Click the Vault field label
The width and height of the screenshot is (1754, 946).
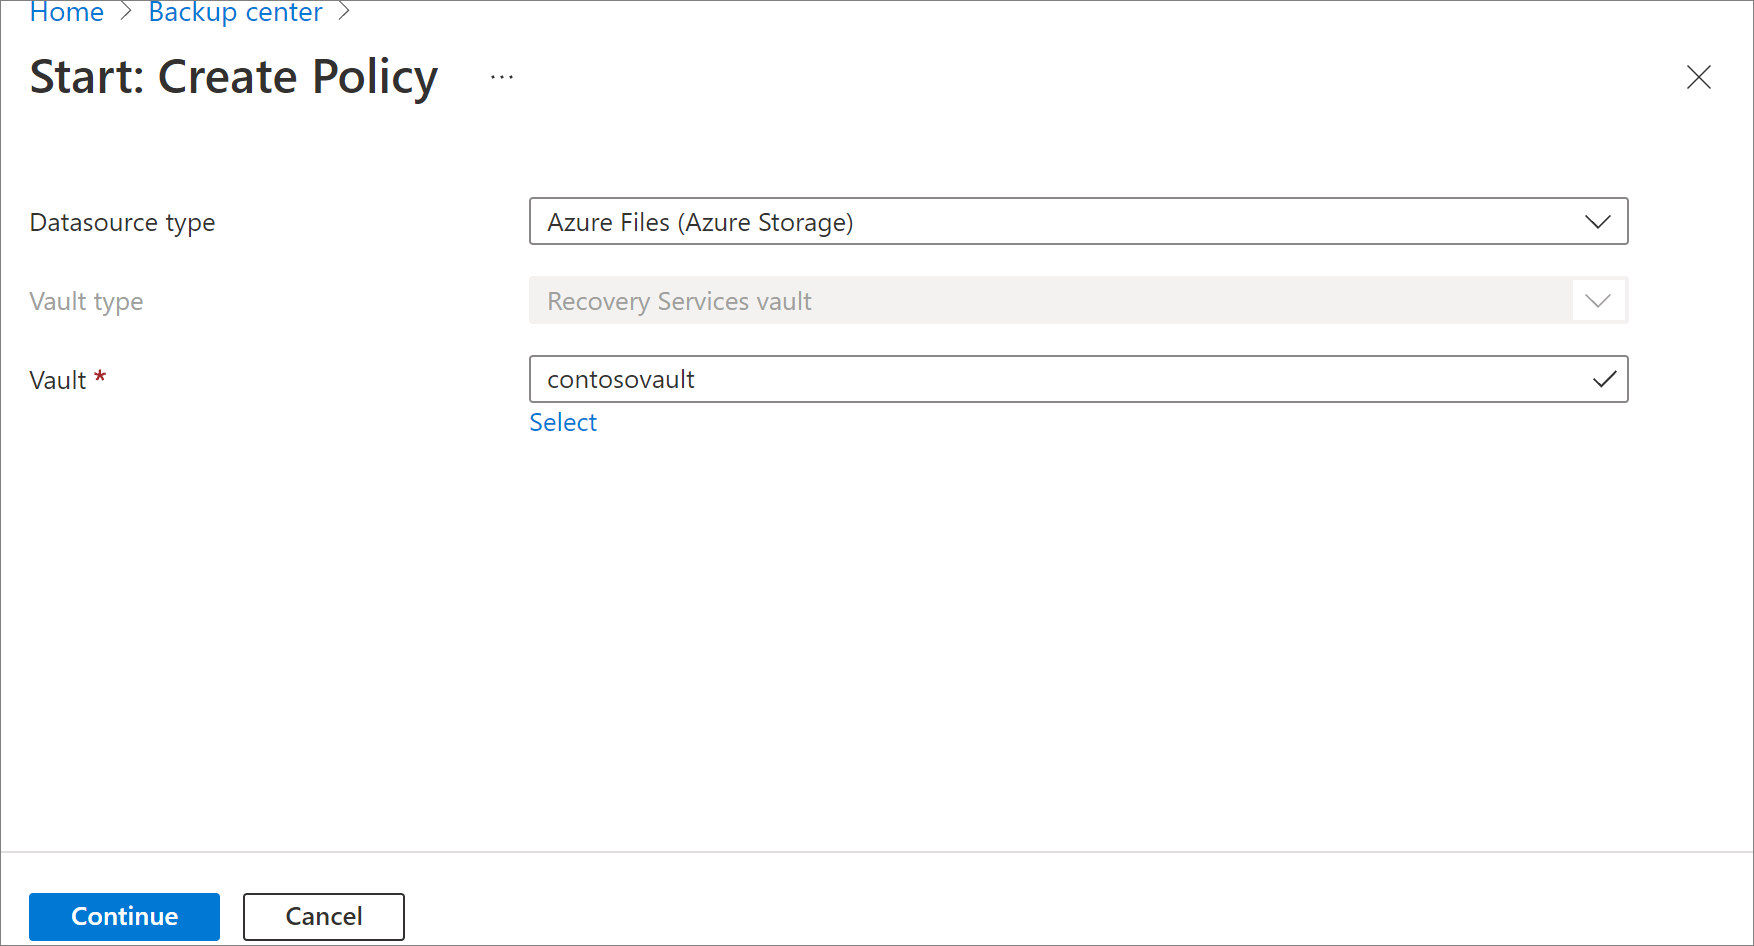58,381
